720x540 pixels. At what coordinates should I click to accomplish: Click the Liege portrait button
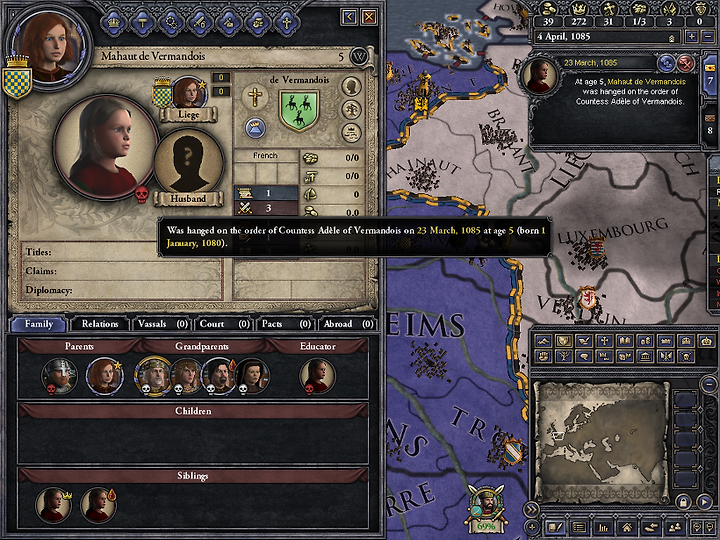click(x=188, y=93)
